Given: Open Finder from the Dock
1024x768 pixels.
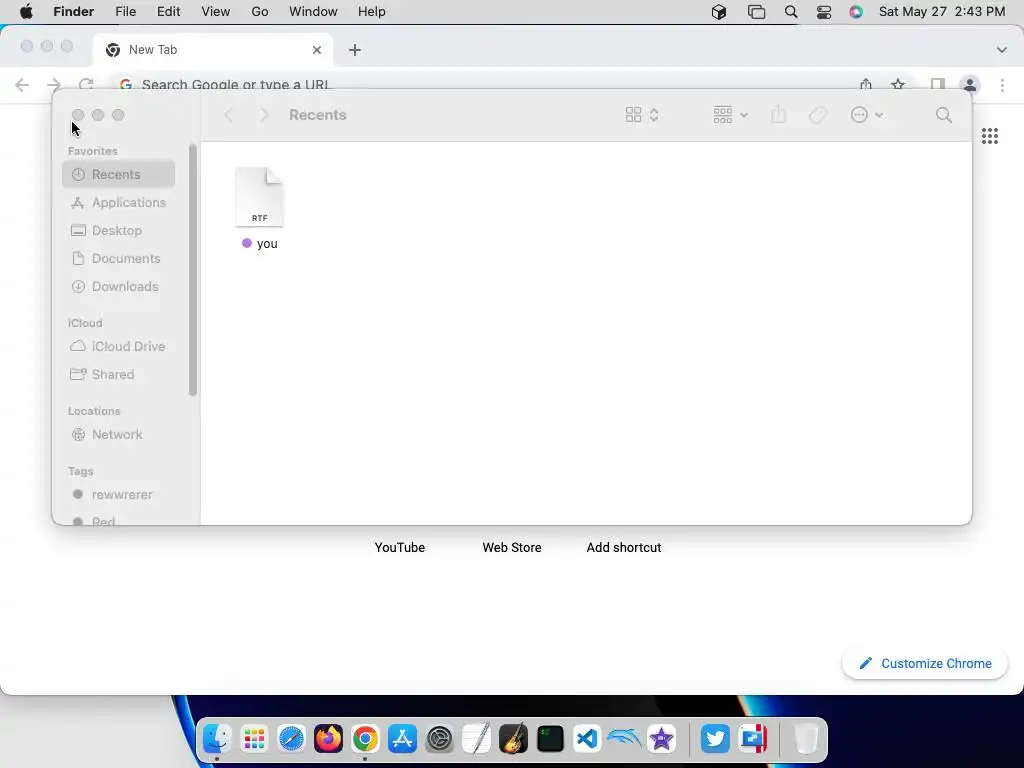Looking at the screenshot, I should (x=217, y=739).
